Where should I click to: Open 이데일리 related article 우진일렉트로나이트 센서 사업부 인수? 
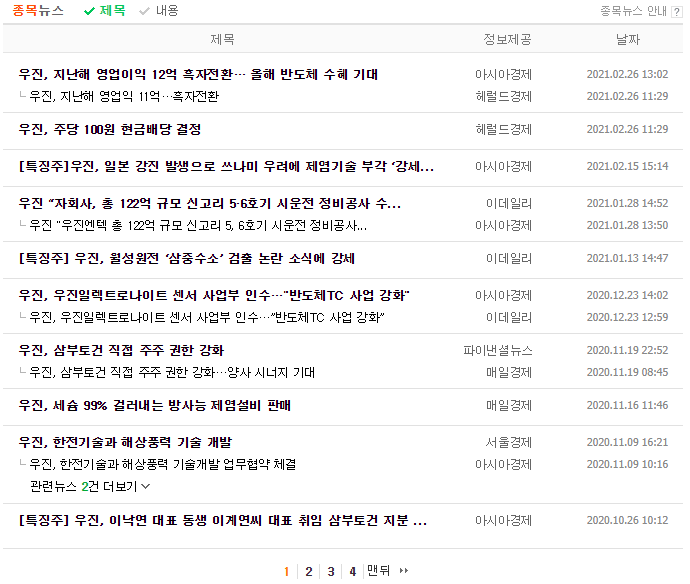[x=207, y=317]
